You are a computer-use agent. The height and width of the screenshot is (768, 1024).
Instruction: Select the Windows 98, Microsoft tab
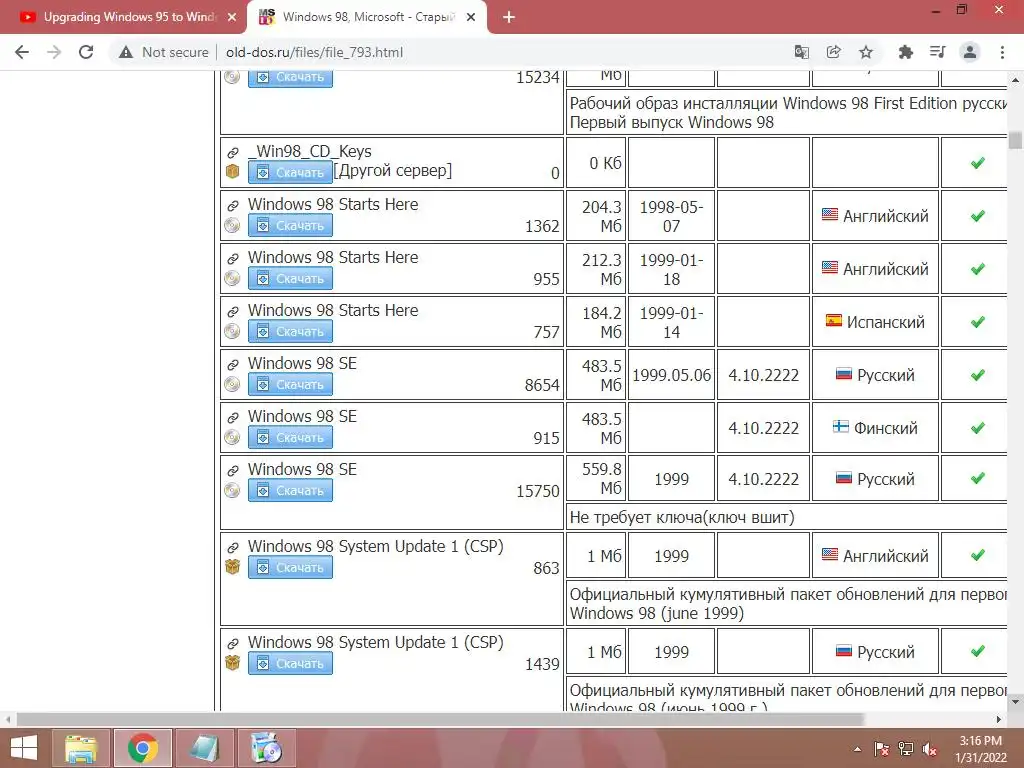[x=367, y=17]
